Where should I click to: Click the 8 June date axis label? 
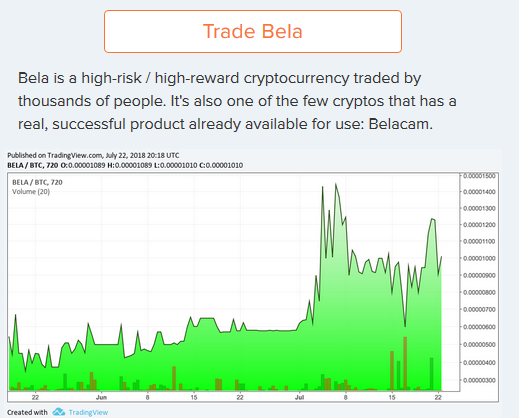[147, 397]
